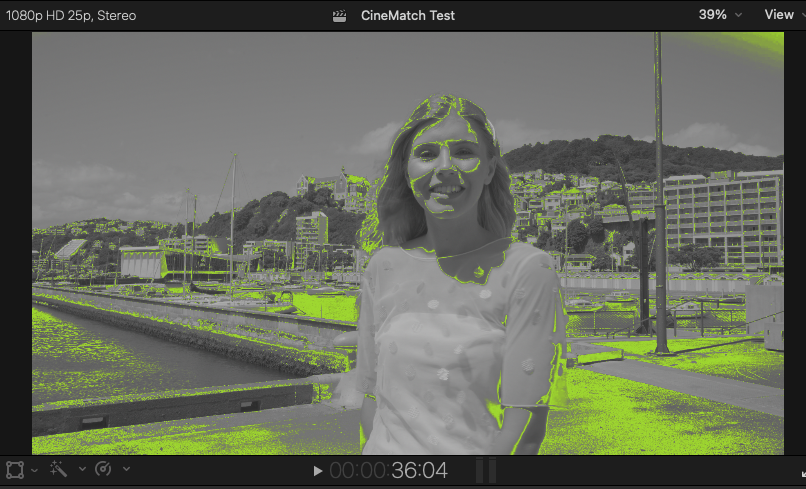The image size is (806, 489).
Task: Click the woman's face in the viewer
Action: (x=441, y=165)
